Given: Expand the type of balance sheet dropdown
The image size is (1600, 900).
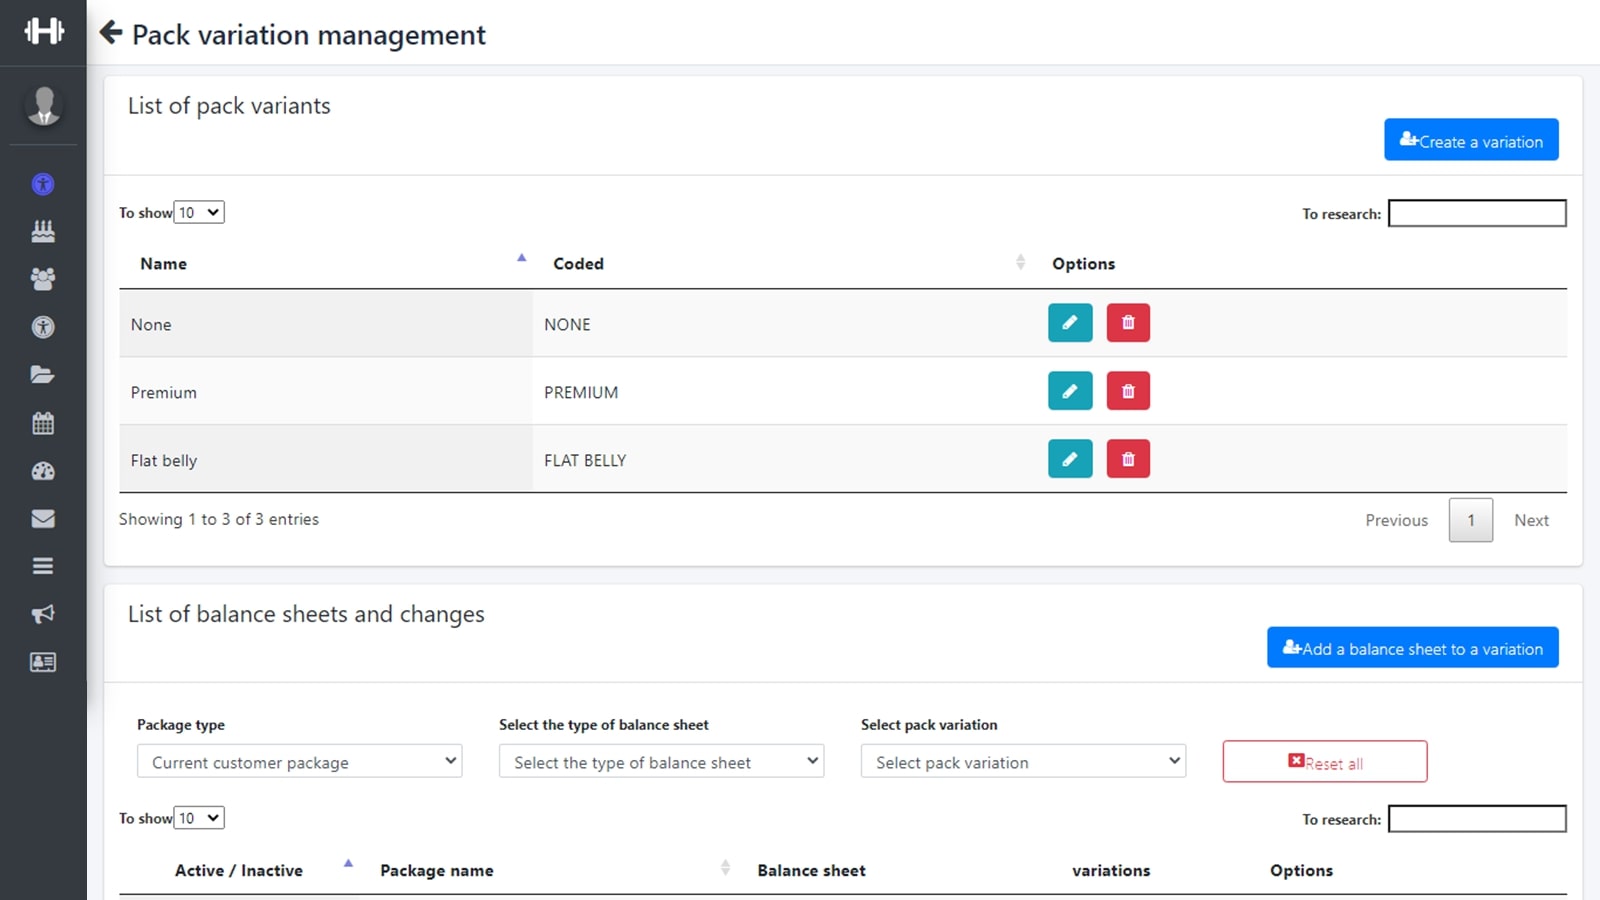Looking at the screenshot, I should (661, 762).
